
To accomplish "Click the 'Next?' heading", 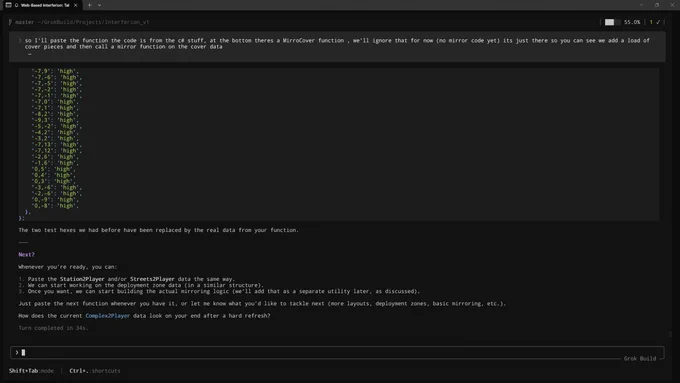I will 26,255.
